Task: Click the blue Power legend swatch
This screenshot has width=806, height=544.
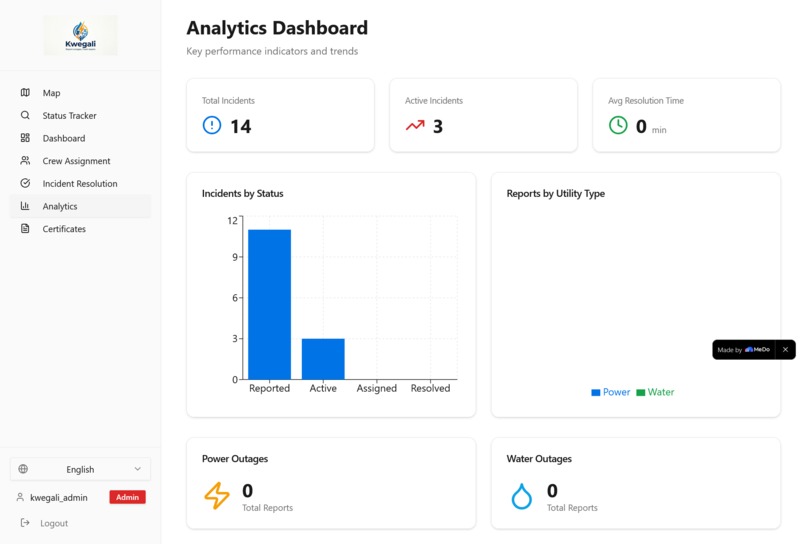Action: click(596, 392)
